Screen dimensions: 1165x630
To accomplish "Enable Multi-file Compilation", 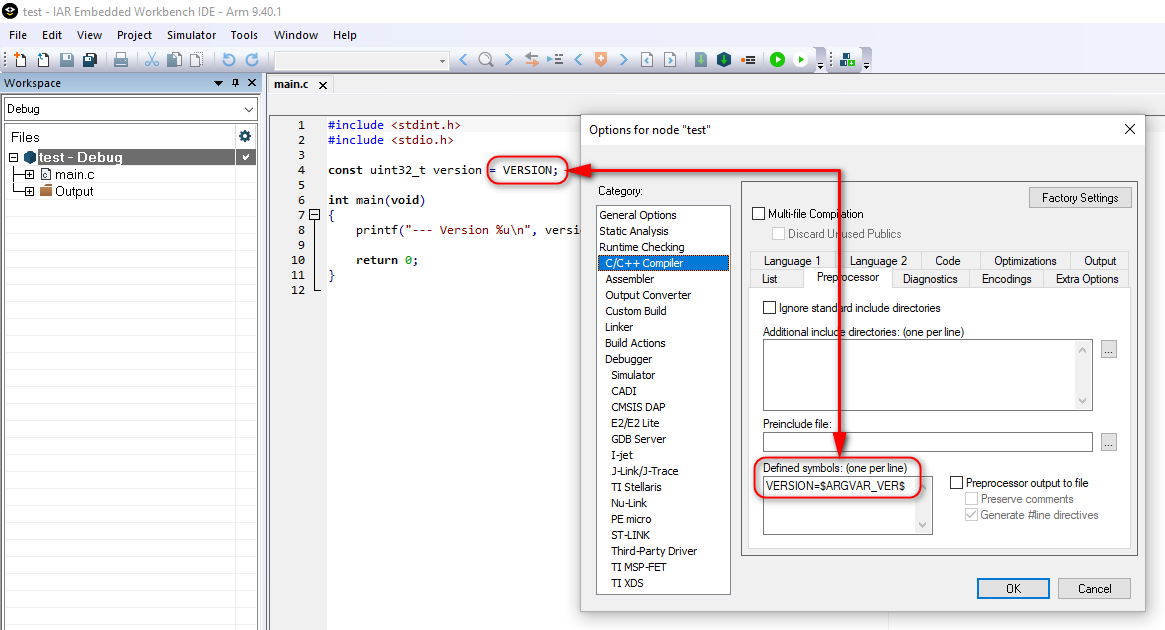I will point(758,213).
